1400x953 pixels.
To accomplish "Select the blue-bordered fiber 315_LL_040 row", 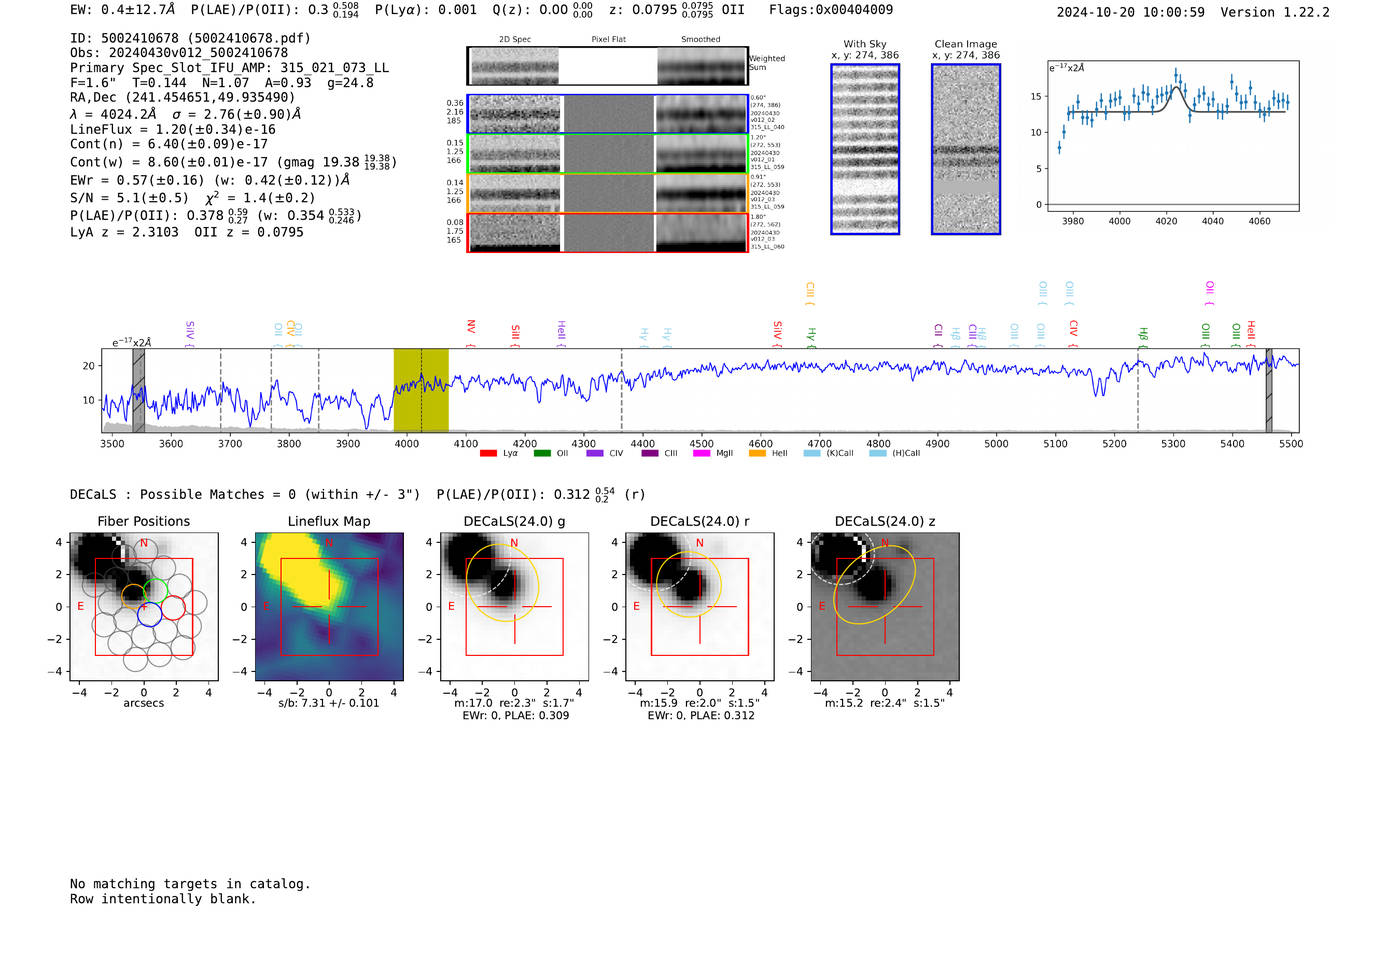I will click(608, 114).
